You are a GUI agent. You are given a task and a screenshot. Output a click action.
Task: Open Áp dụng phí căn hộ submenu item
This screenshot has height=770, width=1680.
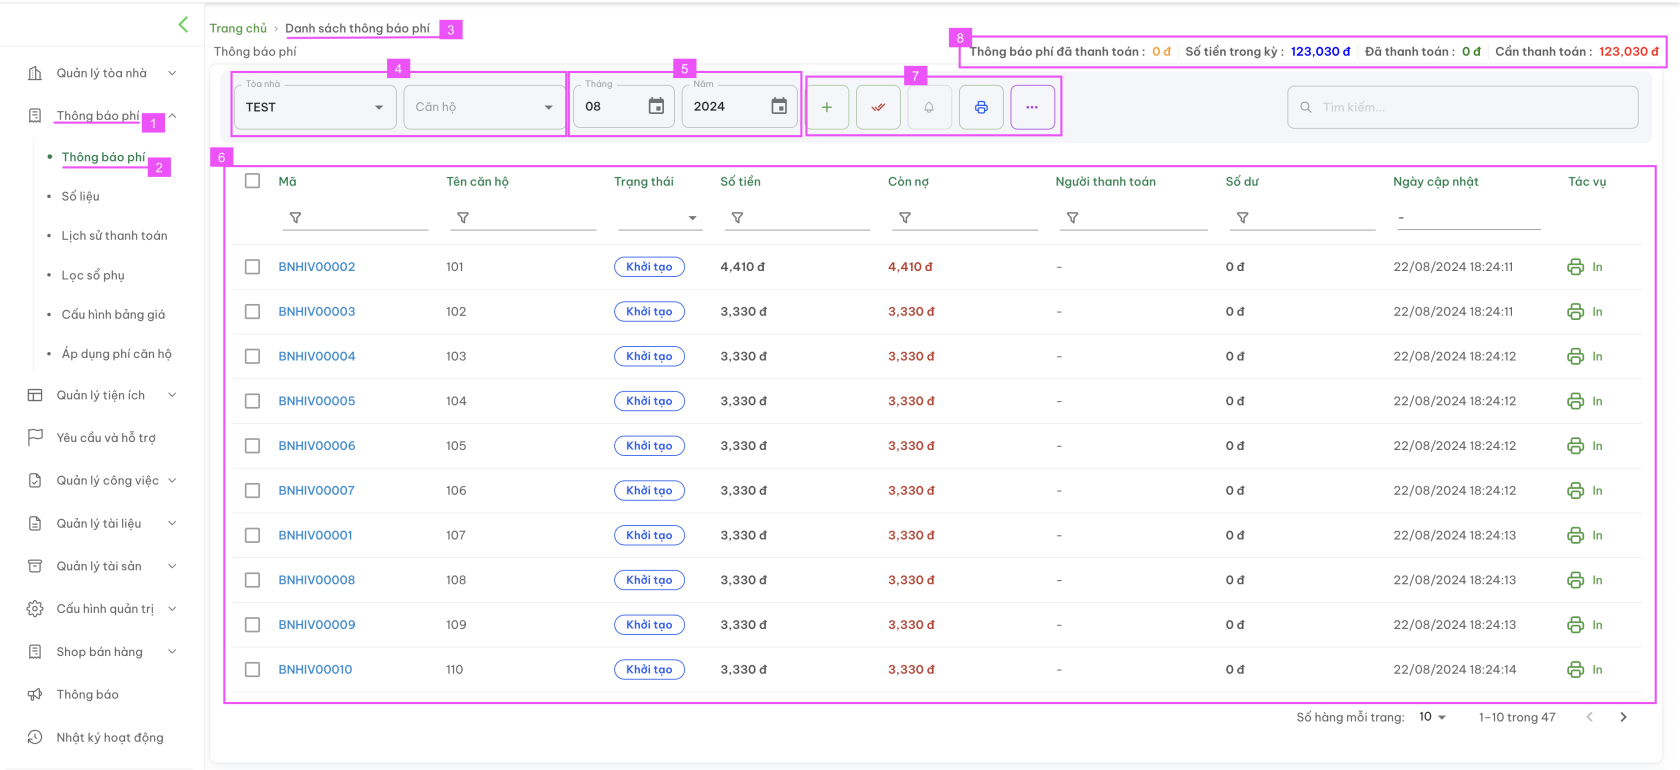(x=116, y=354)
